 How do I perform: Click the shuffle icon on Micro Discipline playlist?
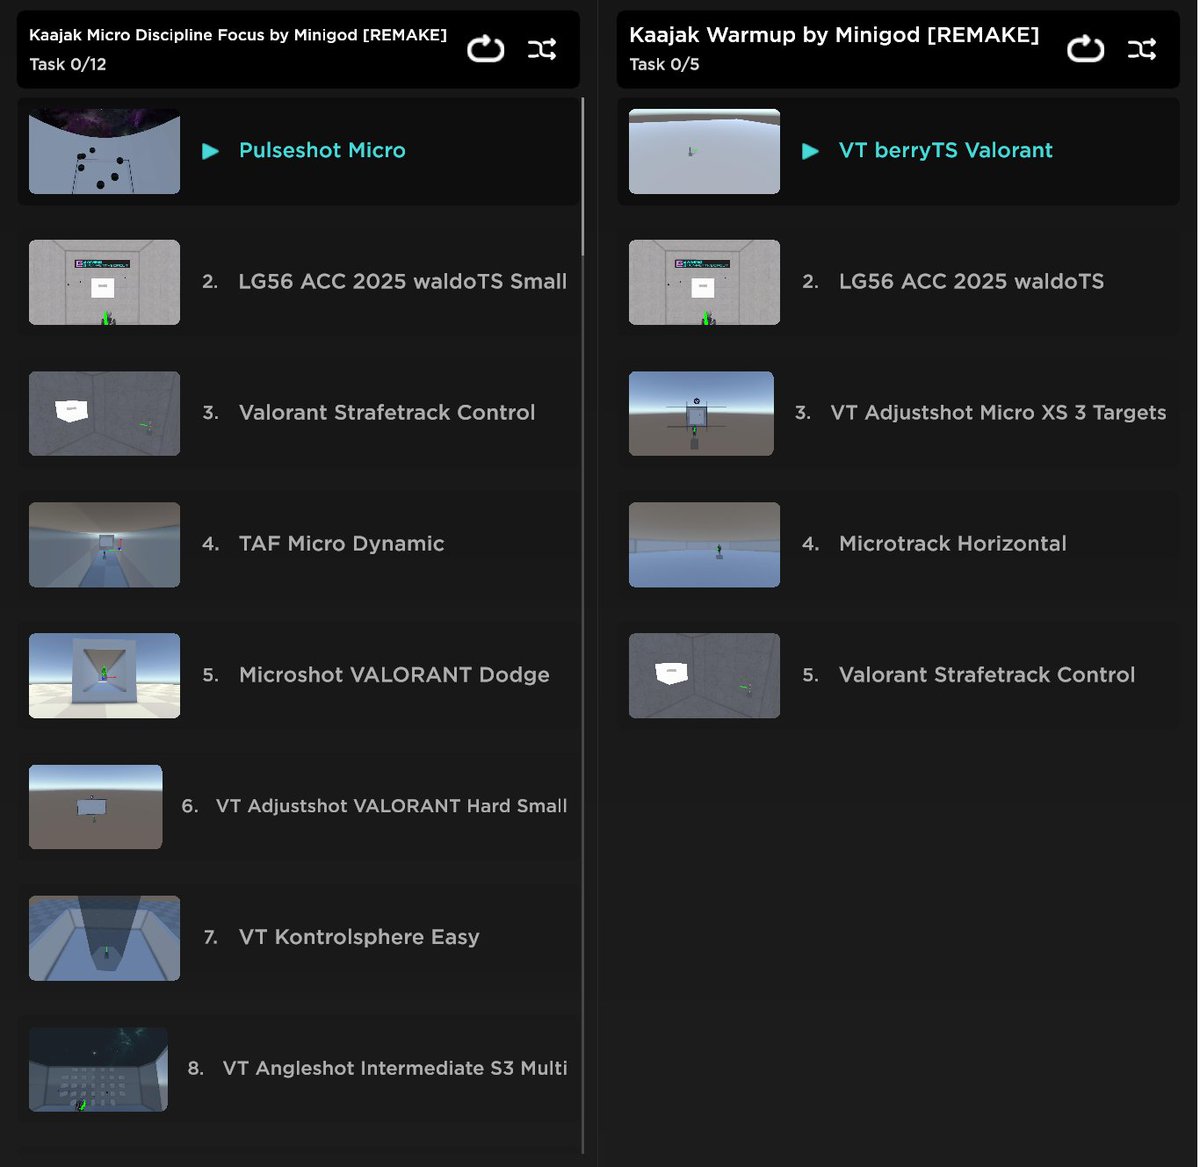pyautogui.click(x=541, y=48)
